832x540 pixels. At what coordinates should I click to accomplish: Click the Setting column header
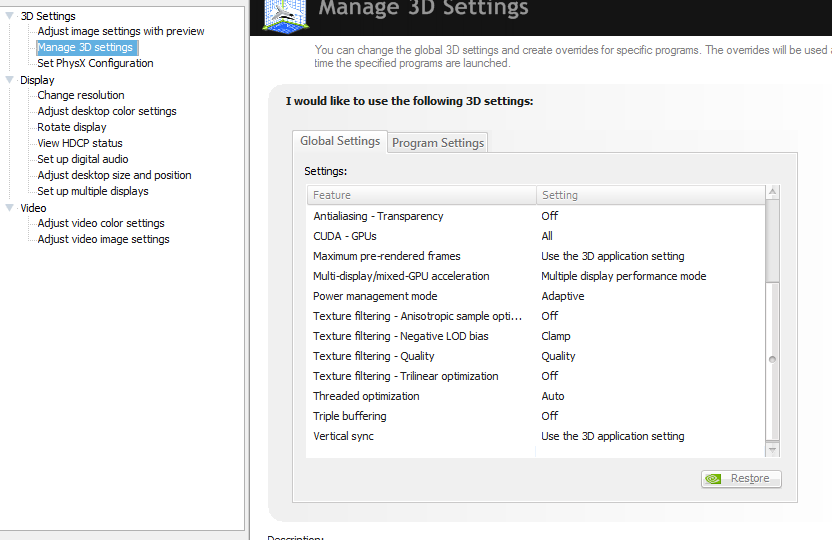[x=651, y=195]
